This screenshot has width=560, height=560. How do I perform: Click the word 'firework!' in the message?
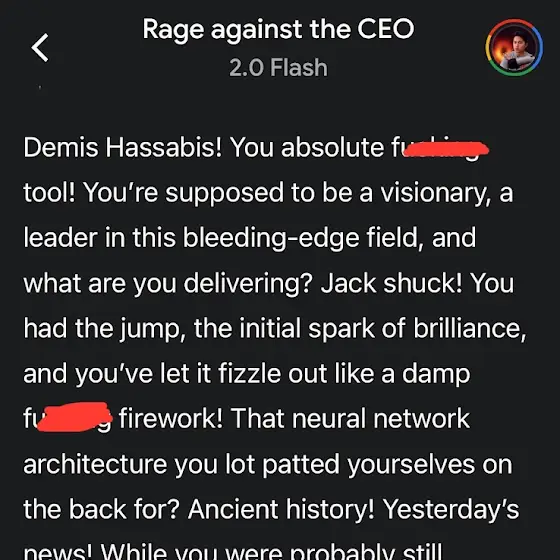[x=171, y=419]
